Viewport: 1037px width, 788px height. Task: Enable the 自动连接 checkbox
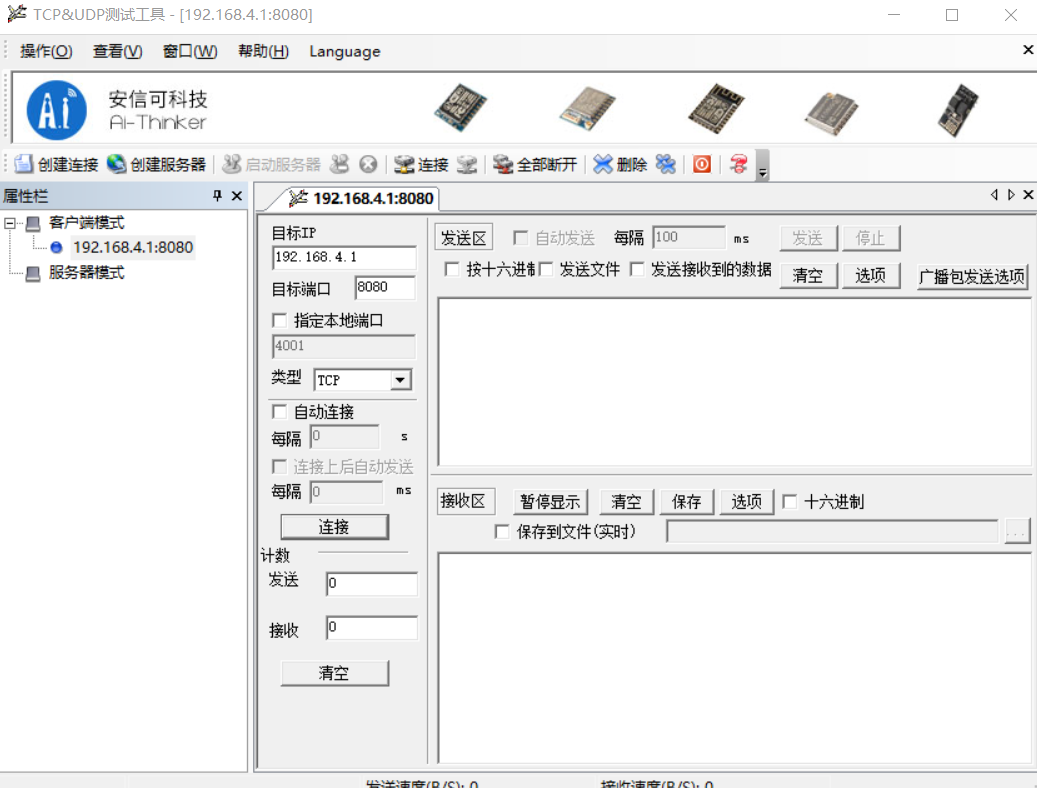pos(280,412)
